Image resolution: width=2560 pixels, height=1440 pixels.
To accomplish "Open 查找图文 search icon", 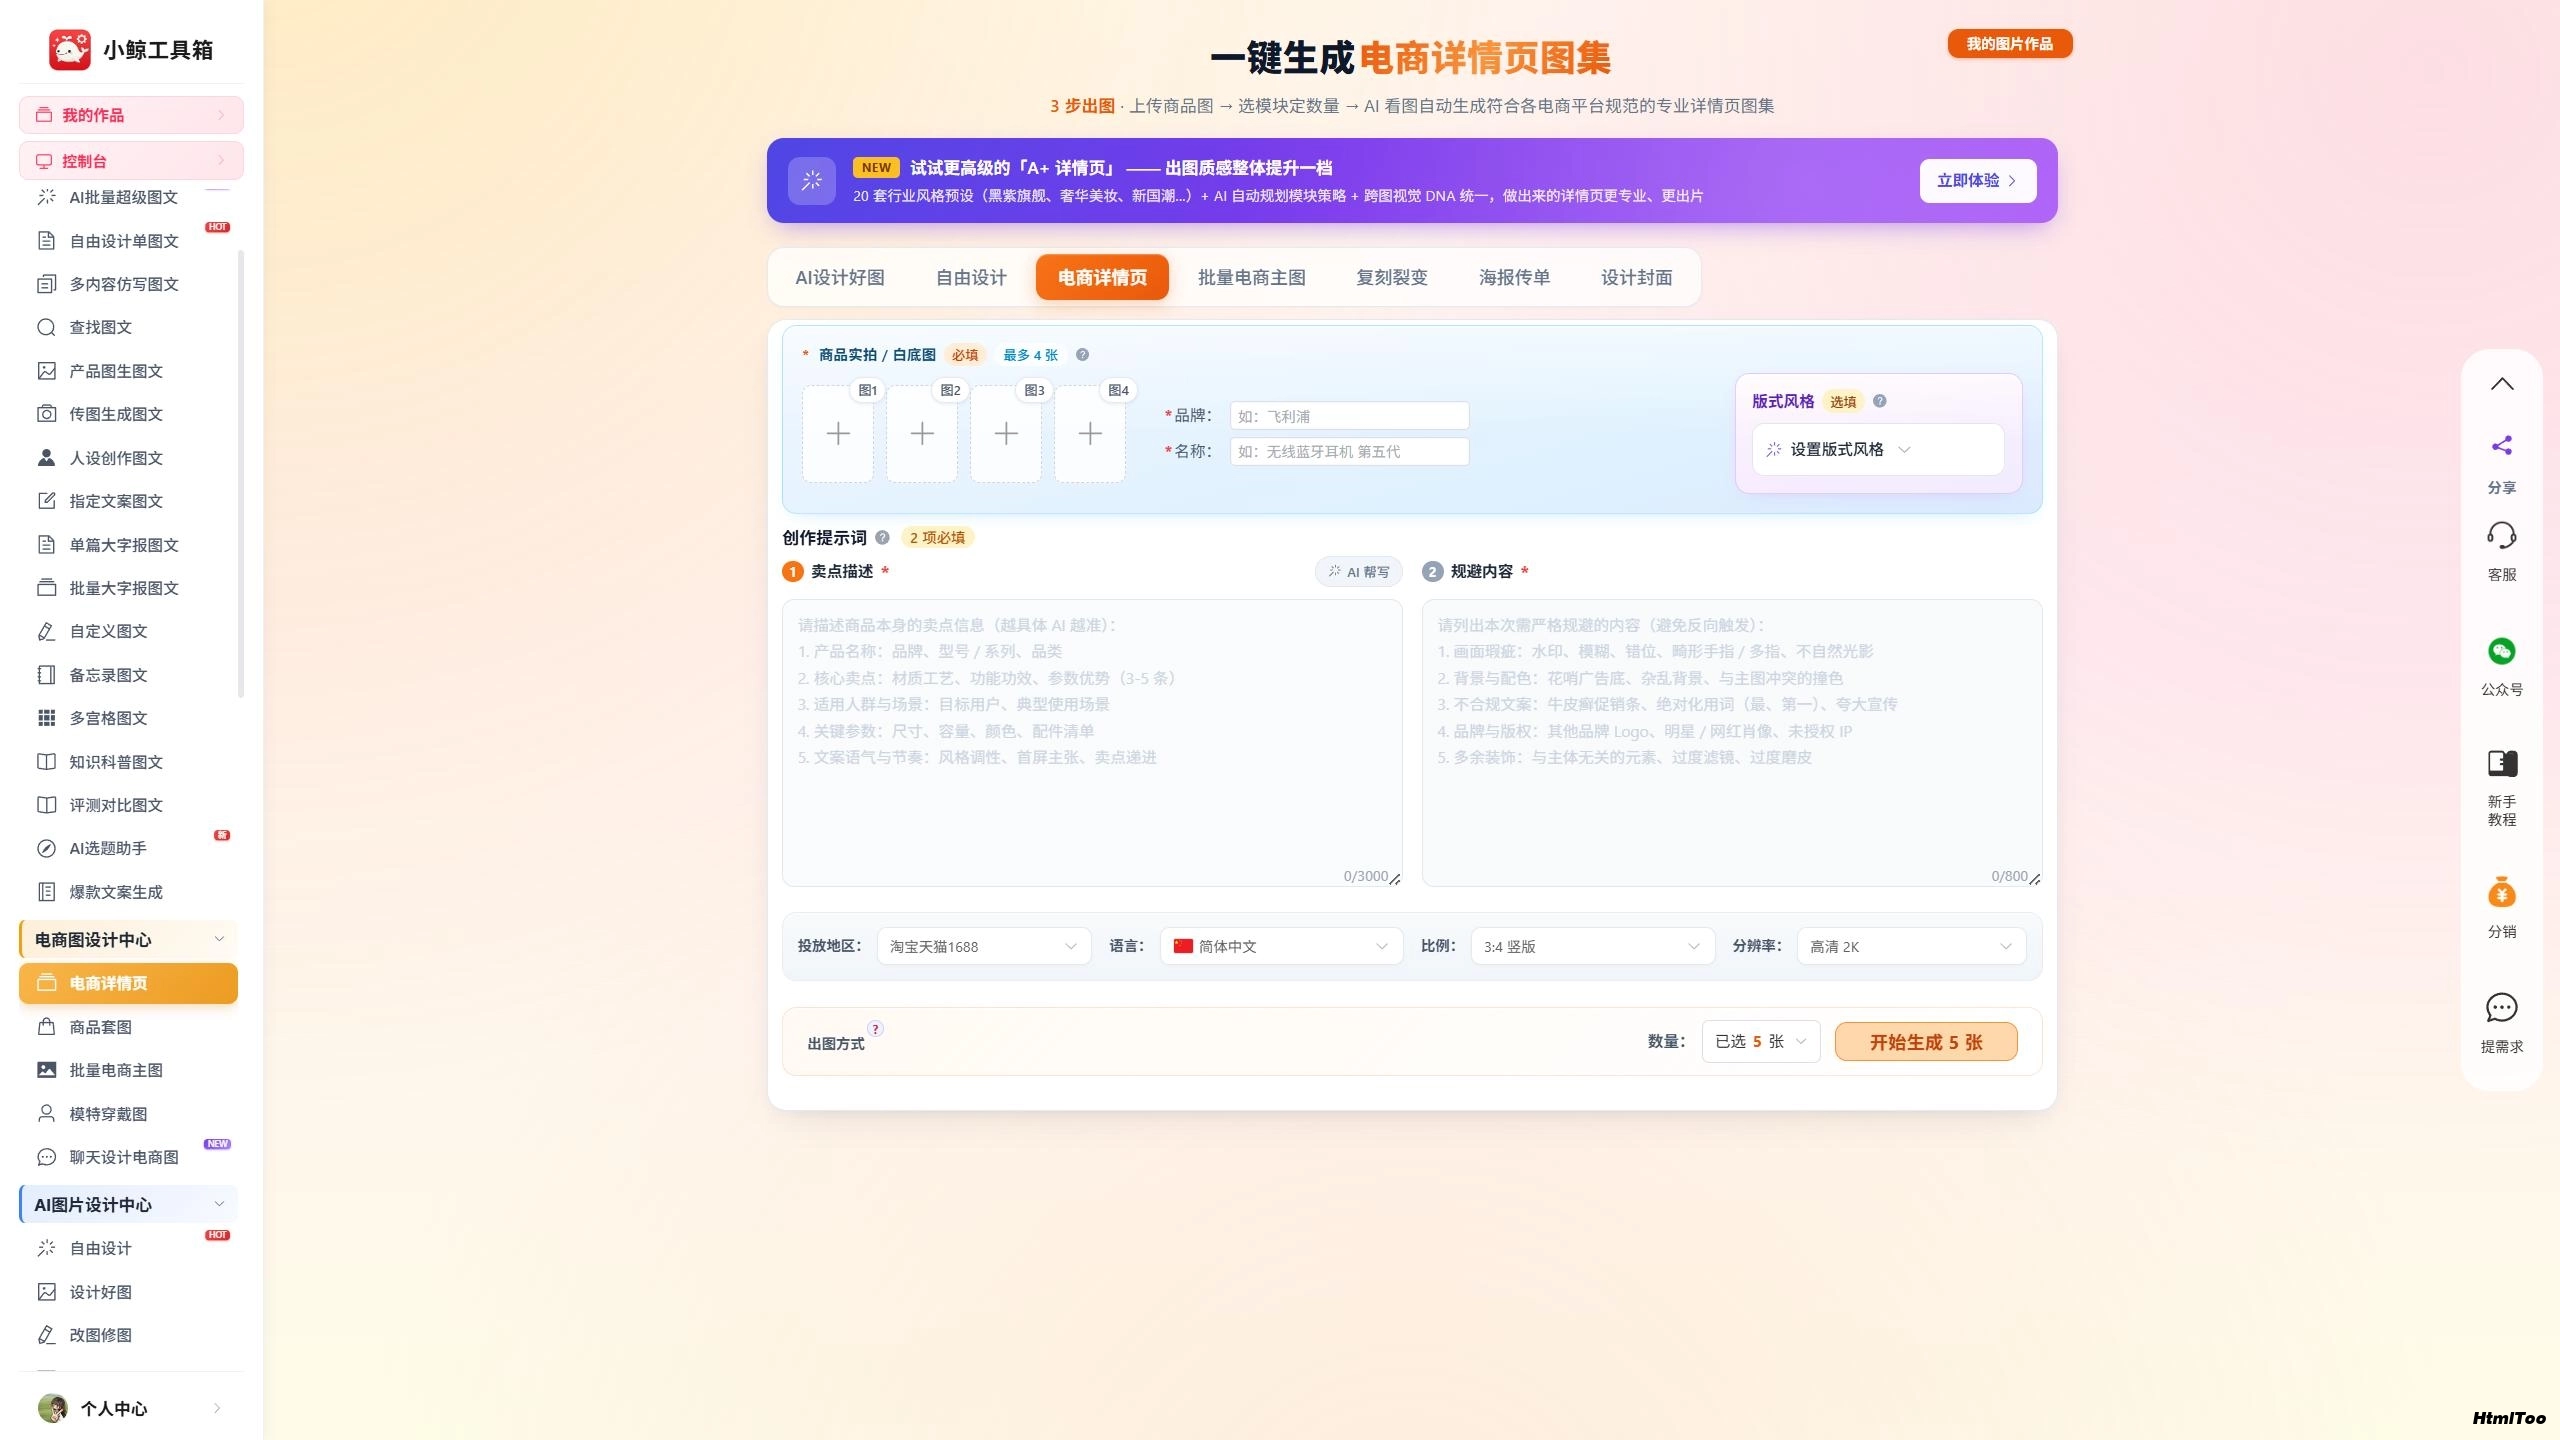I will pos(46,327).
